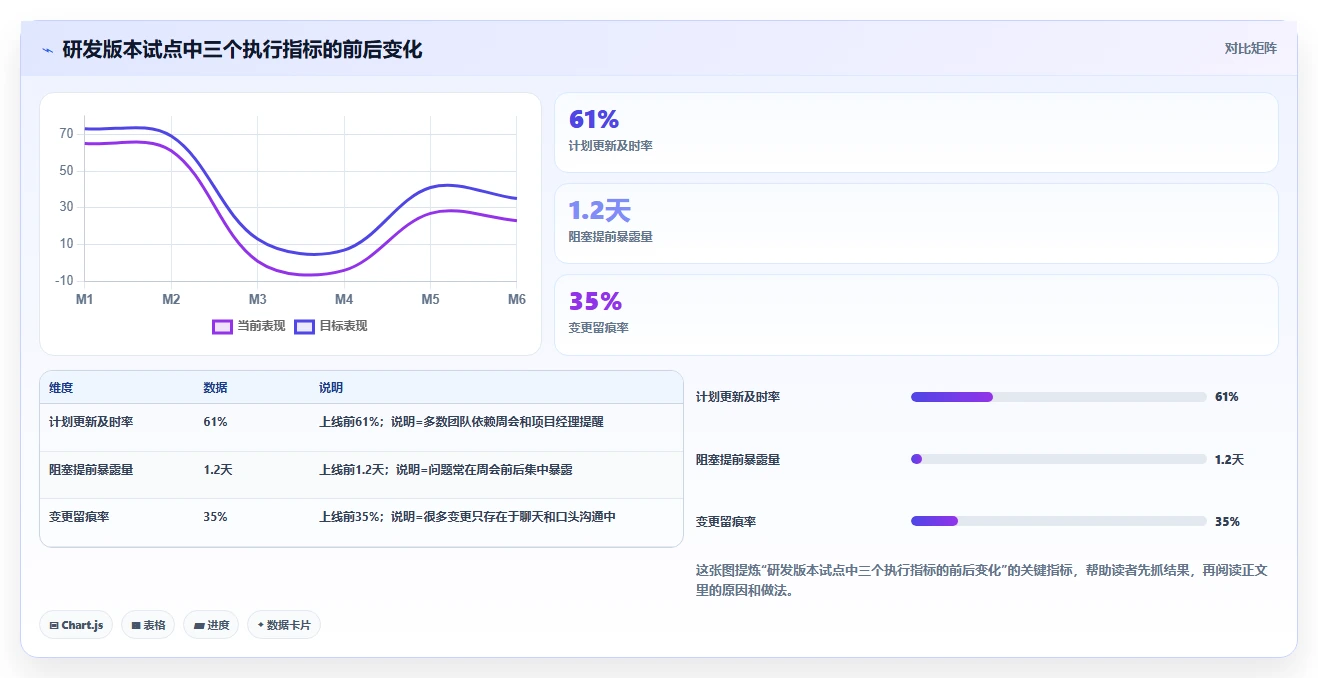1318x678 pixels.
Task: Click the M4 axis label on chart
Action: pyautogui.click(x=344, y=299)
